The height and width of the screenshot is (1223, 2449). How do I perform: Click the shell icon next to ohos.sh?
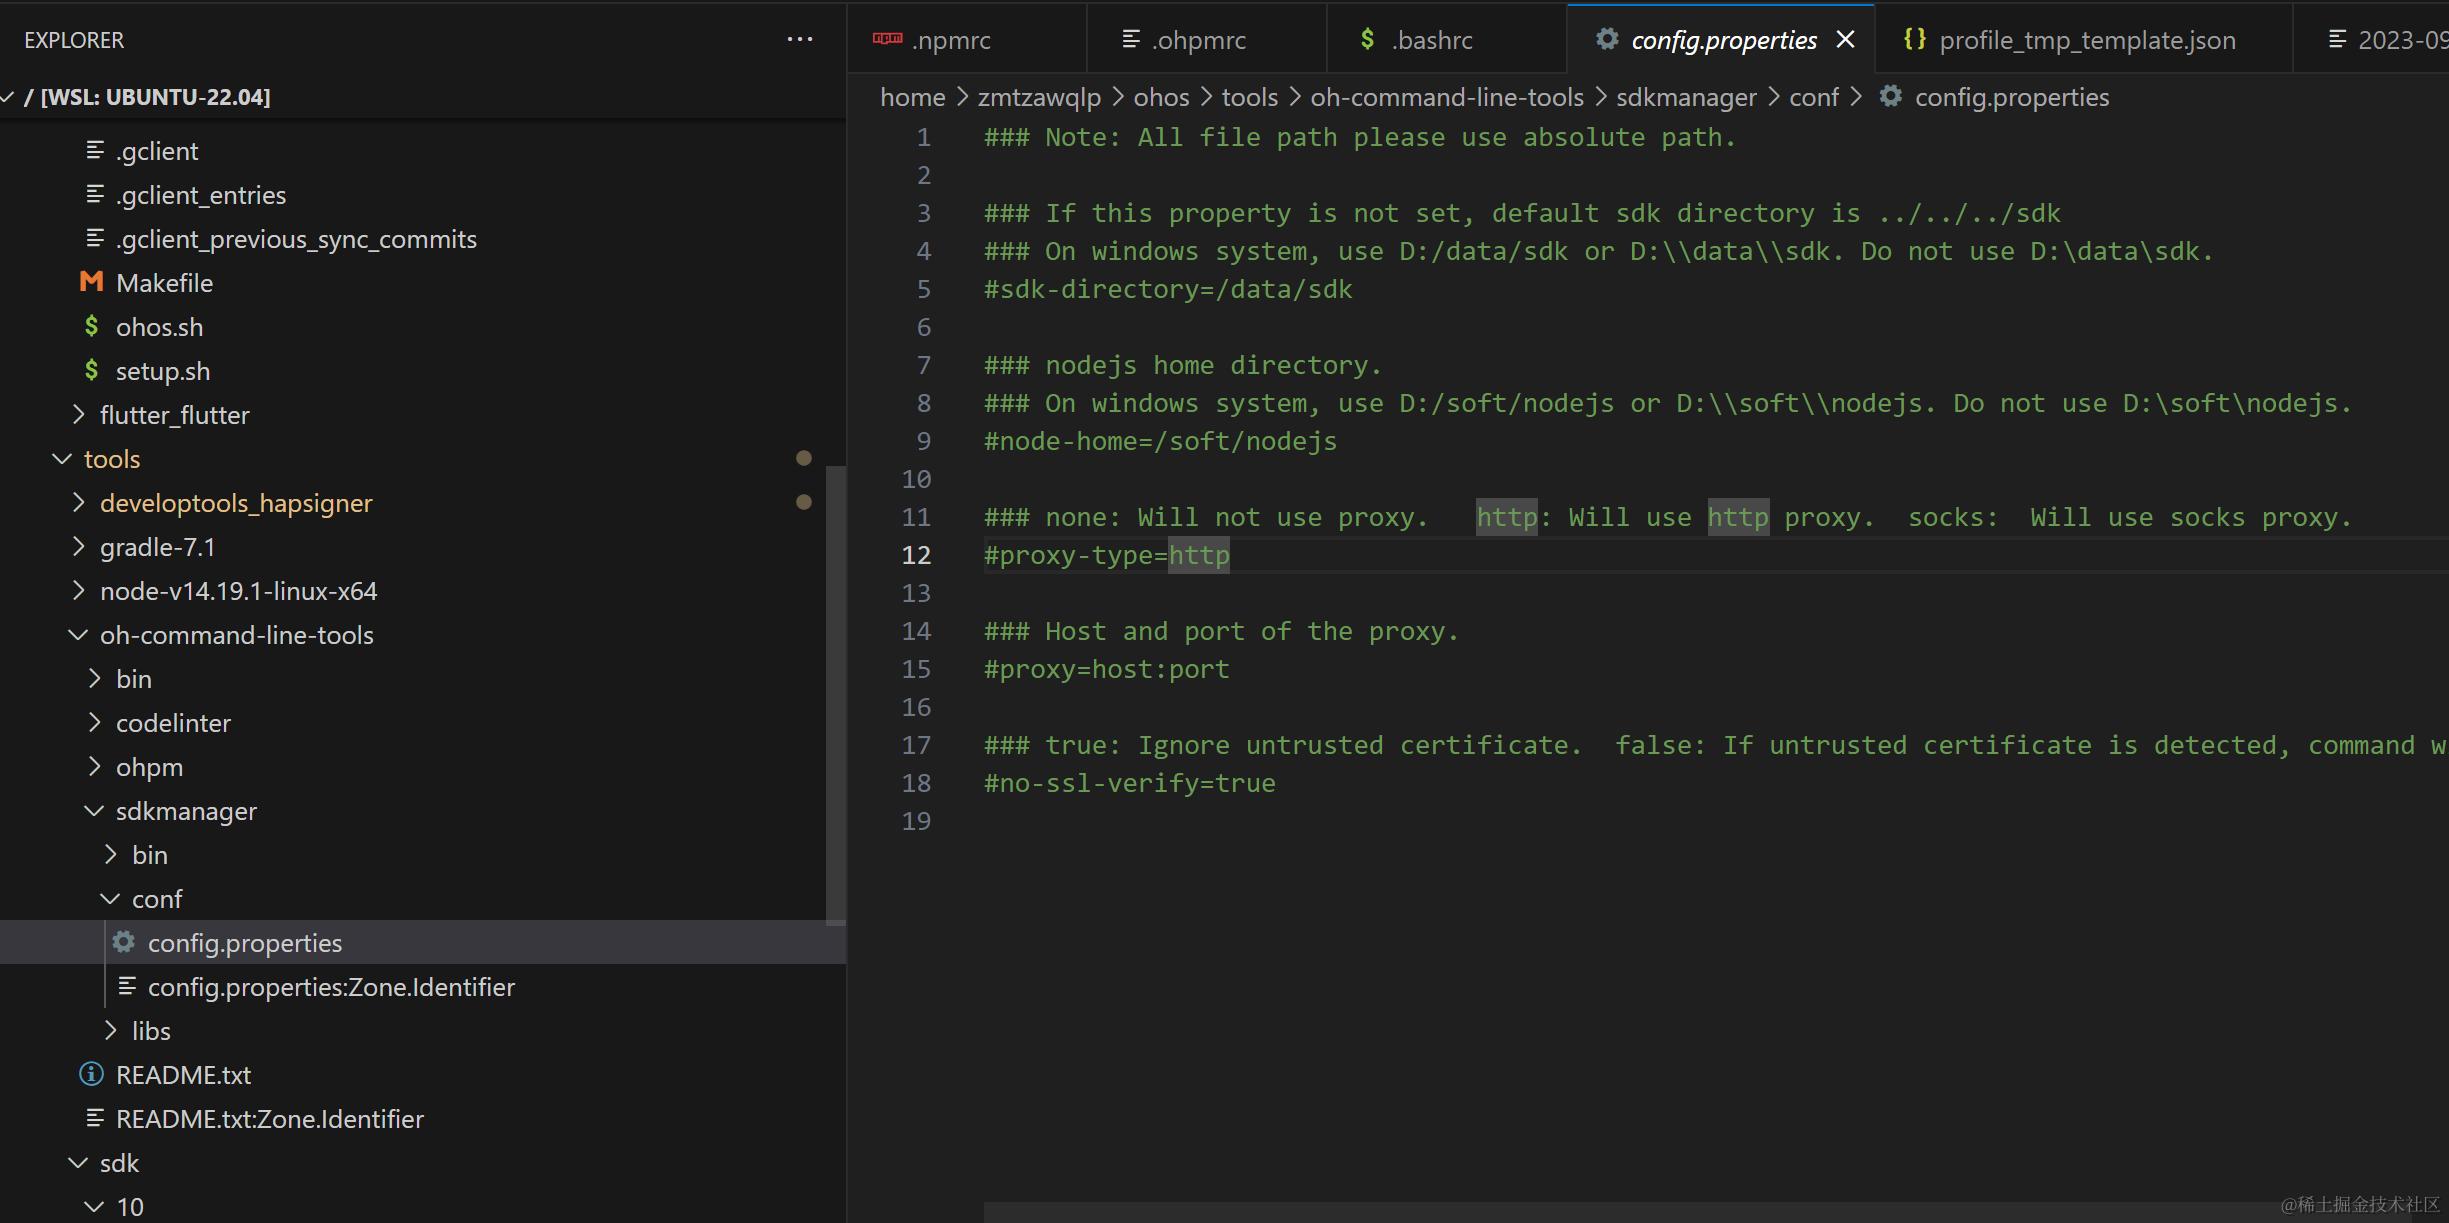pyautogui.click(x=91, y=327)
